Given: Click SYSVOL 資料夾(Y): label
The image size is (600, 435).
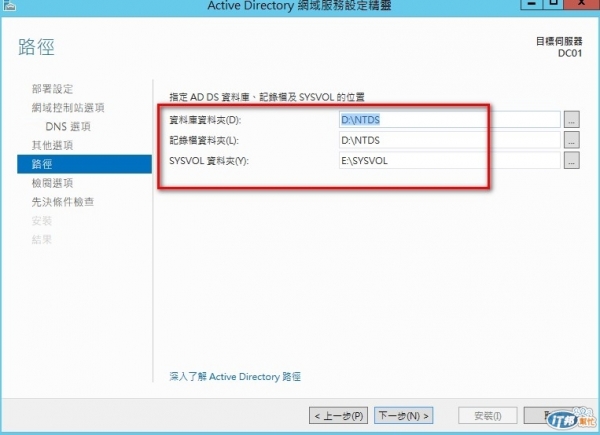Looking at the screenshot, I should [209, 161].
